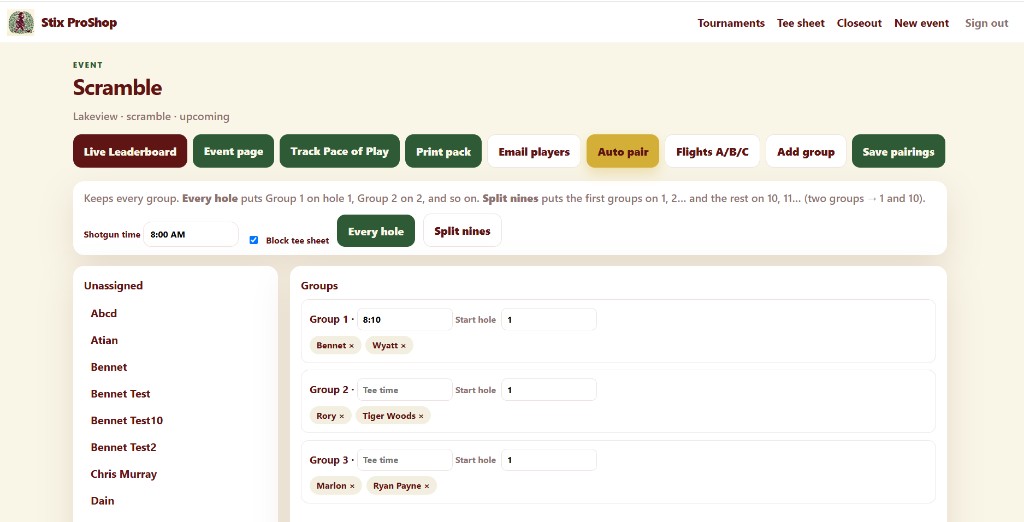Click the Groups panel heading
Viewport: 1024px width, 522px height.
tap(319, 285)
